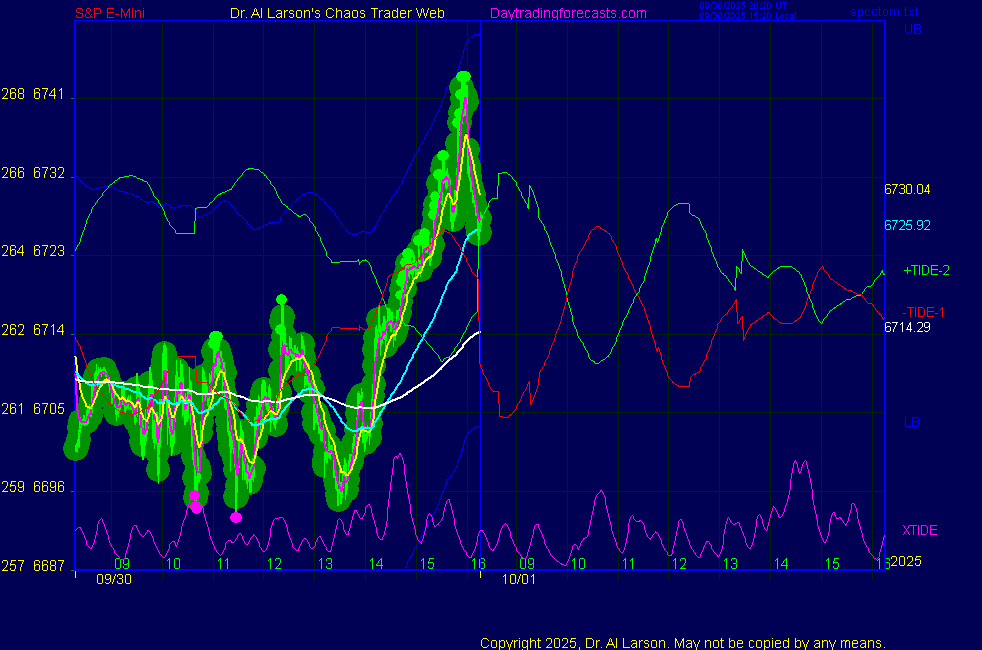Click the 6714.29 white price value
This screenshot has height=650, width=982.
(x=907, y=327)
